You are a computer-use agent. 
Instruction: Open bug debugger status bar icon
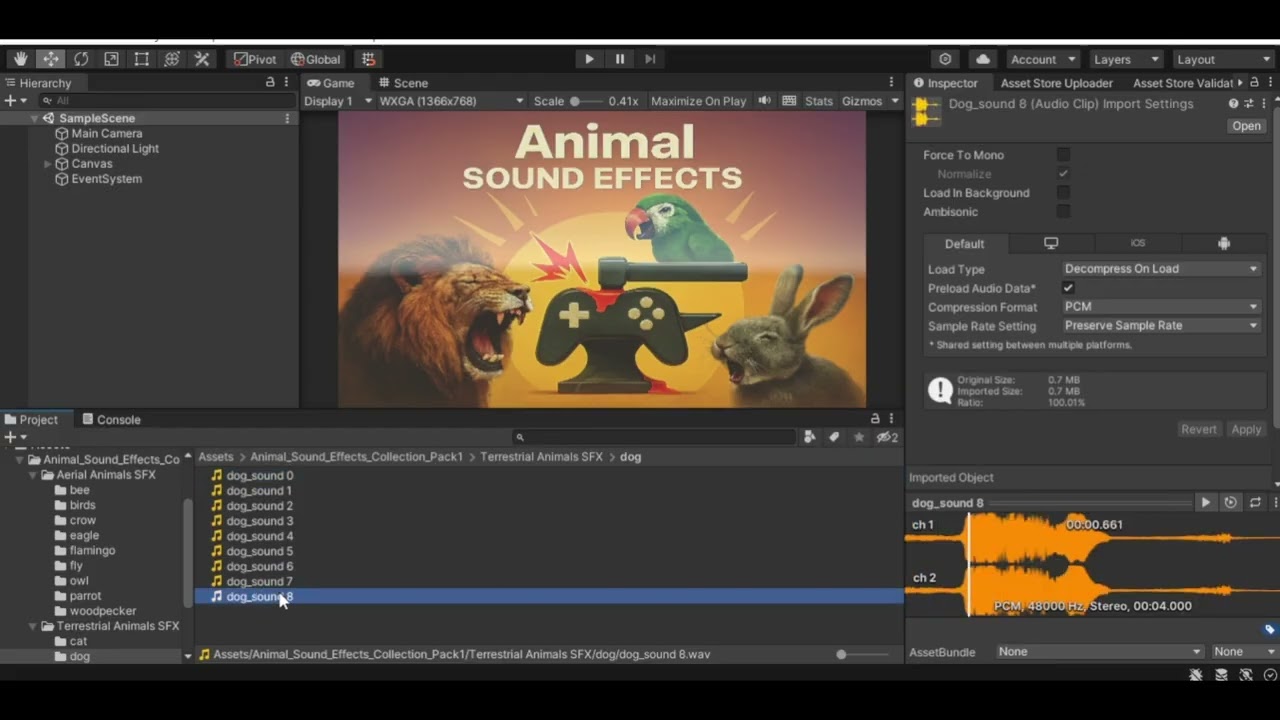(x=1196, y=675)
